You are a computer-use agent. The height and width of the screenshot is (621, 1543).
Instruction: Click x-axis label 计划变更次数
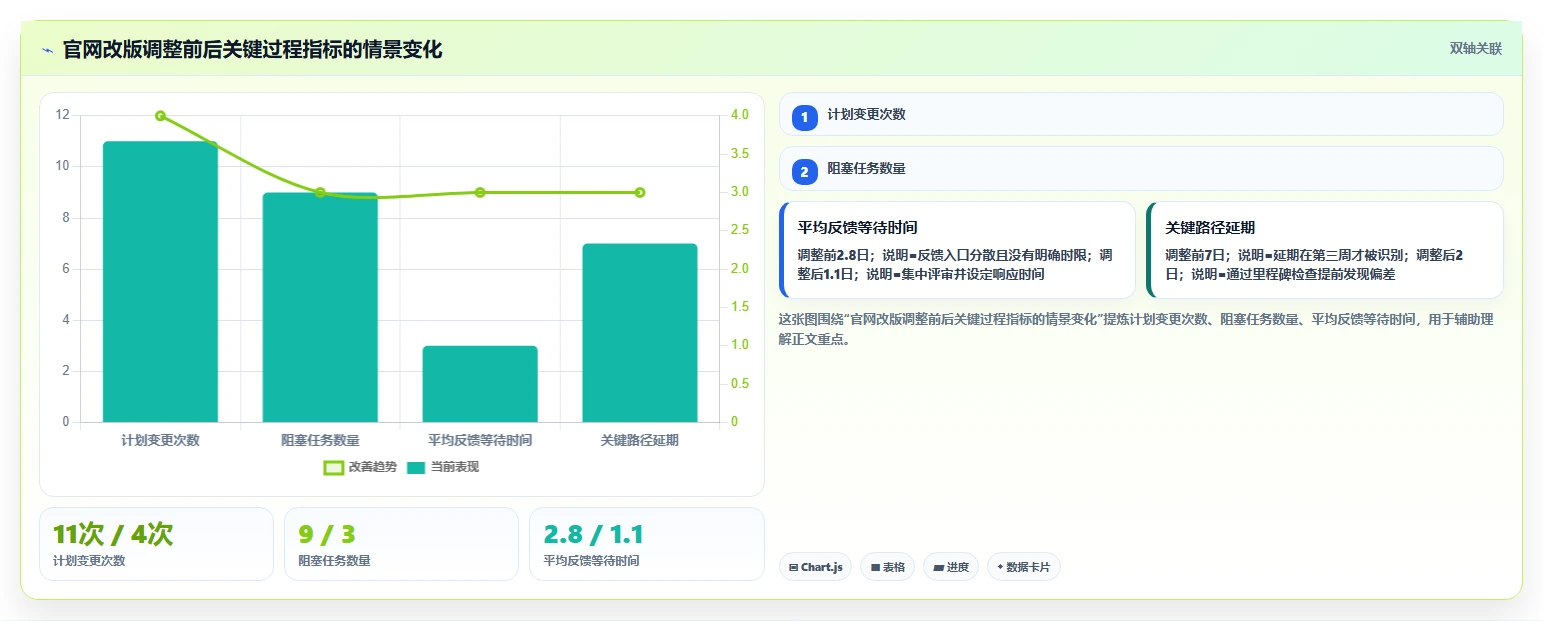click(160, 440)
